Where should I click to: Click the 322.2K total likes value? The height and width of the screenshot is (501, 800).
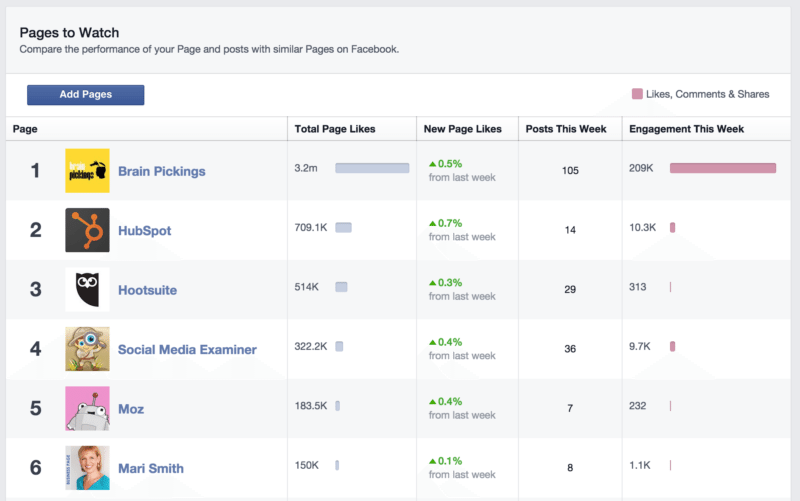[311, 346]
